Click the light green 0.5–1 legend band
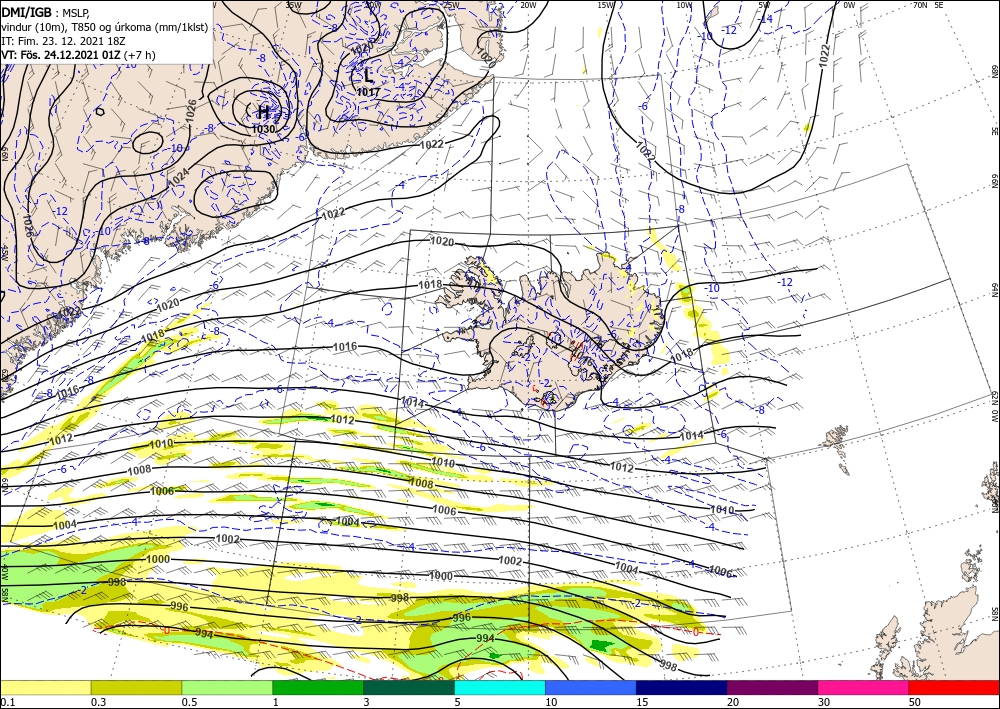Image resolution: width=1000 pixels, height=709 pixels. coord(227,687)
